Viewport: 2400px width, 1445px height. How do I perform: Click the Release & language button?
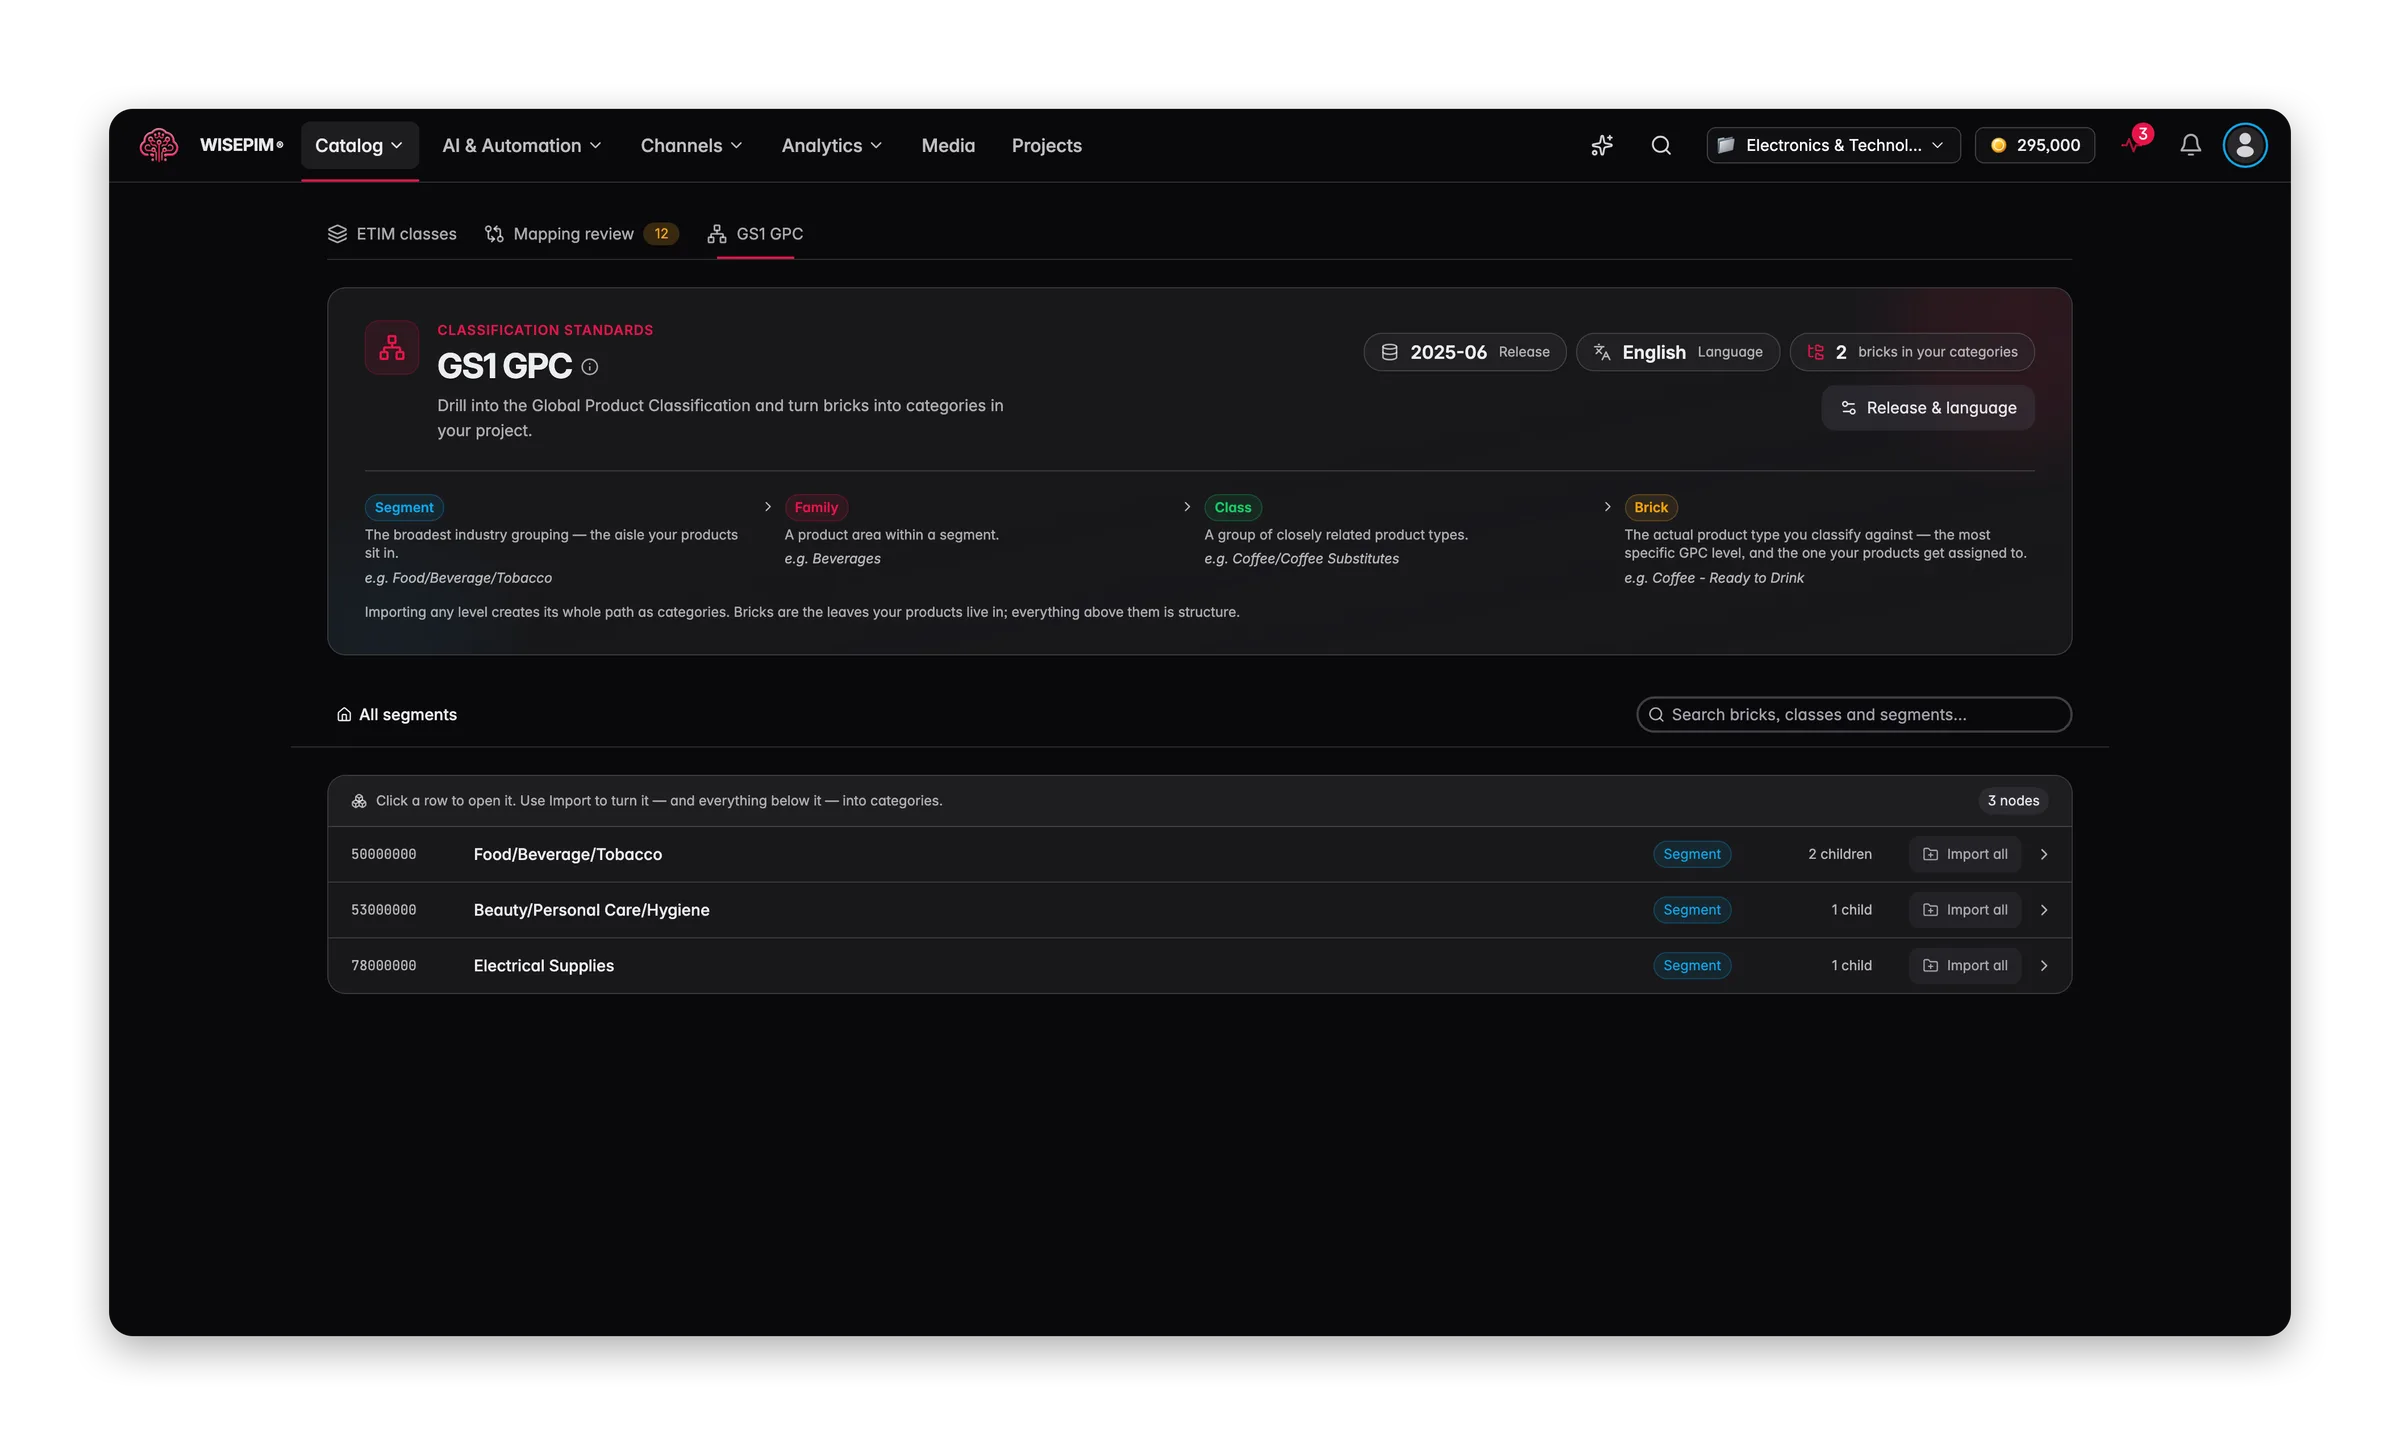pyautogui.click(x=1928, y=408)
